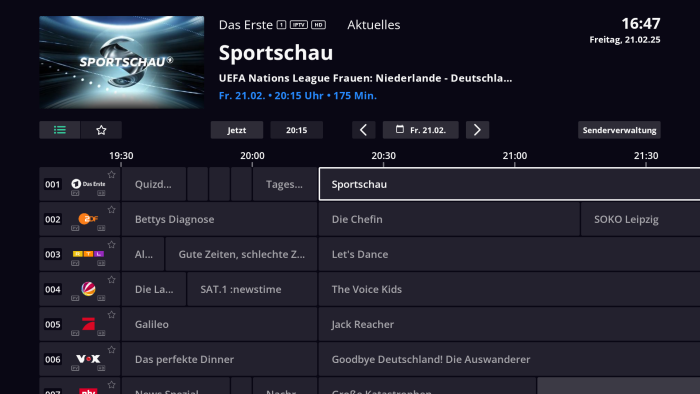Click the 21:30 timeline marker
Image resolution: width=700 pixels, height=394 pixels.
coord(646,156)
